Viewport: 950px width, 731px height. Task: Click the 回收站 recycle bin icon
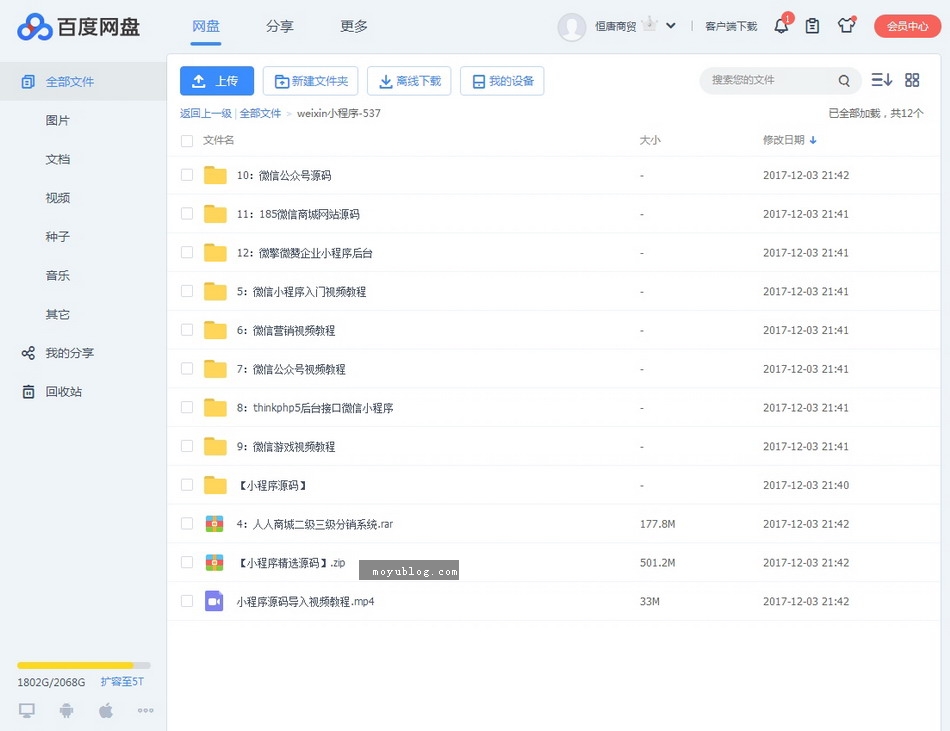click(28, 392)
